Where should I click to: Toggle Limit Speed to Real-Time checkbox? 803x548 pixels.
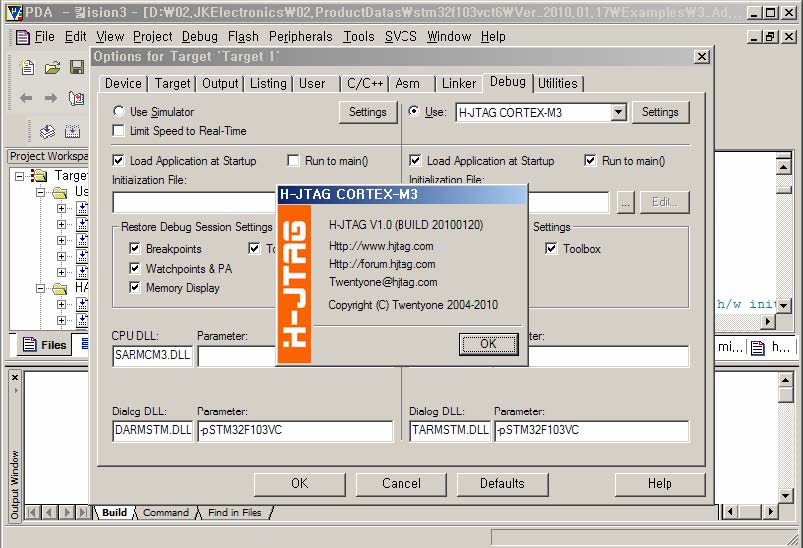pyautogui.click(x=118, y=131)
